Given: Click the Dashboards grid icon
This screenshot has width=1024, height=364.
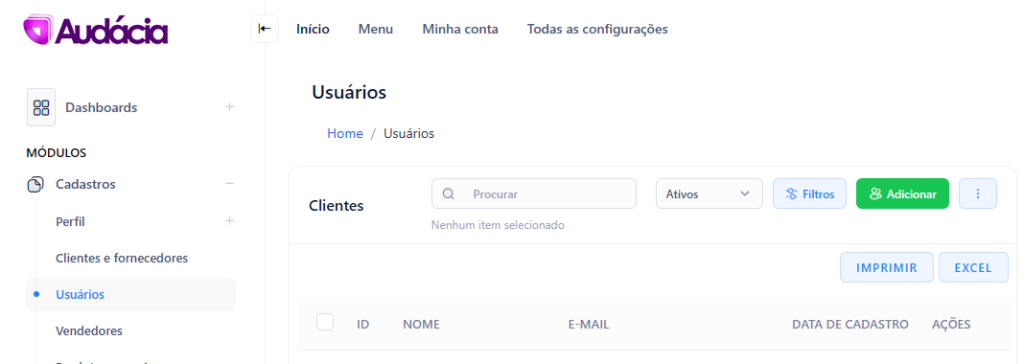Looking at the screenshot, I should tap(41, 107).
